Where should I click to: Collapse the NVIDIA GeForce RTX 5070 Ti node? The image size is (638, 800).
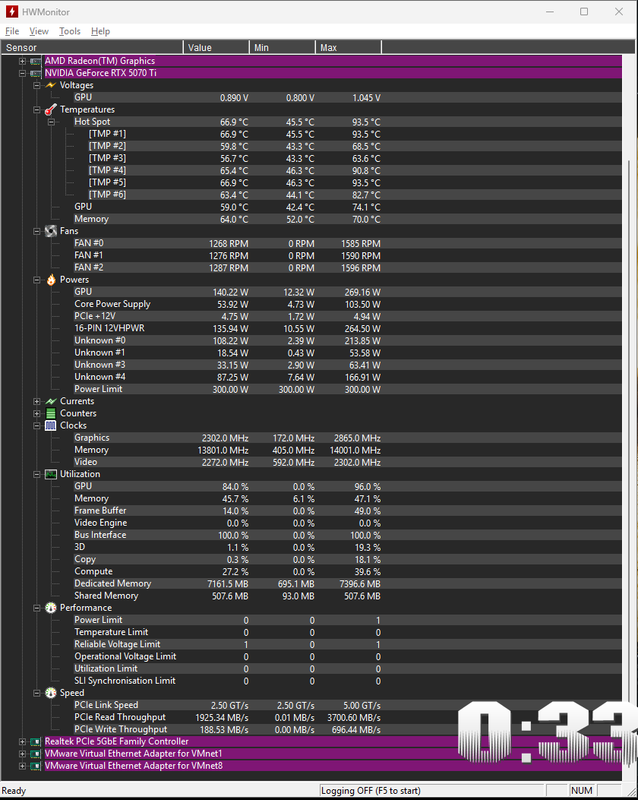coord(22,73)
